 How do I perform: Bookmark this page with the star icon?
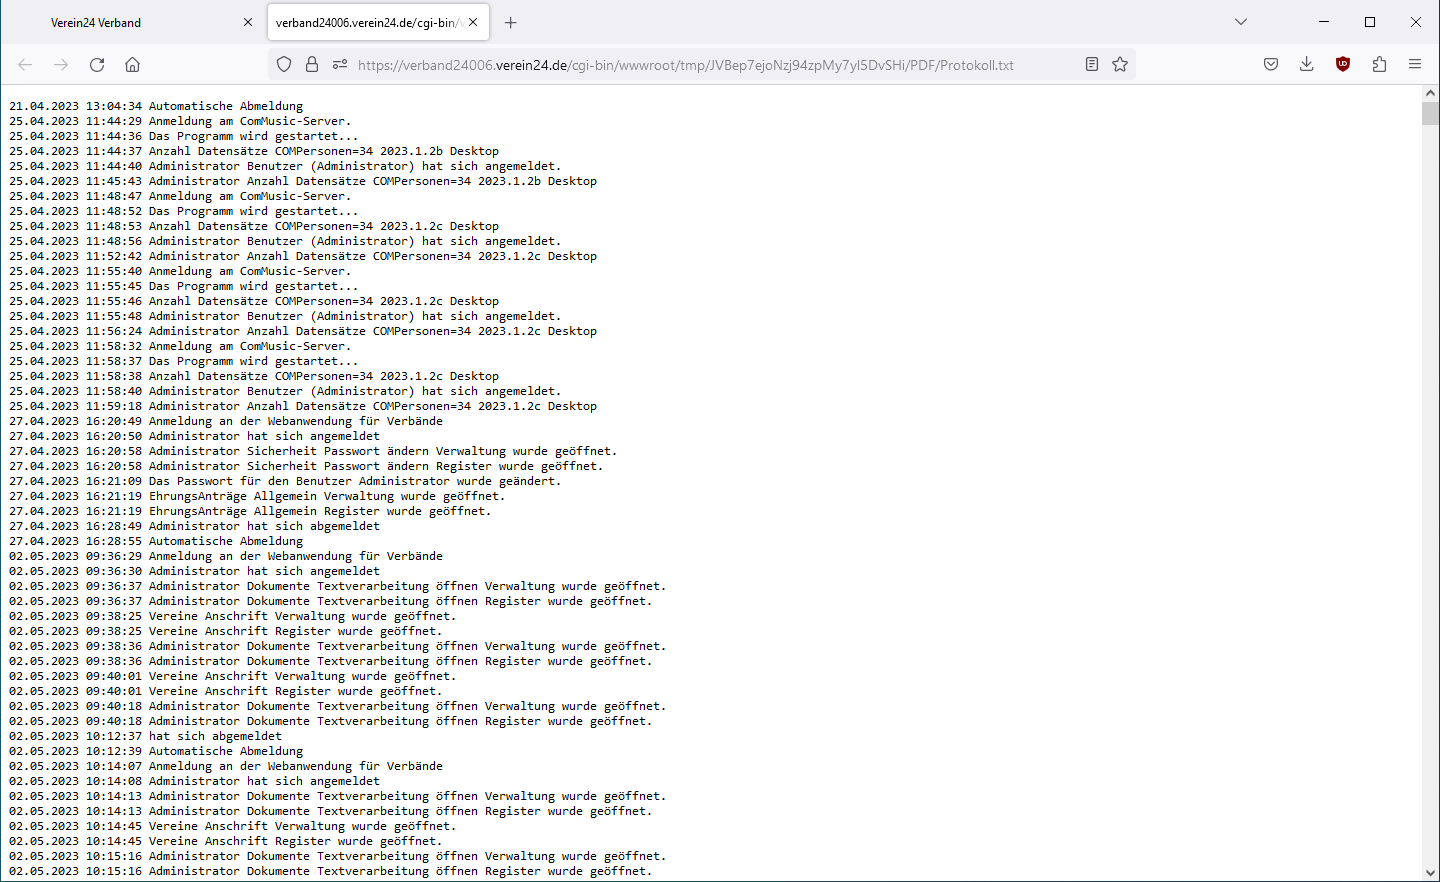[x=1120, y=65]
